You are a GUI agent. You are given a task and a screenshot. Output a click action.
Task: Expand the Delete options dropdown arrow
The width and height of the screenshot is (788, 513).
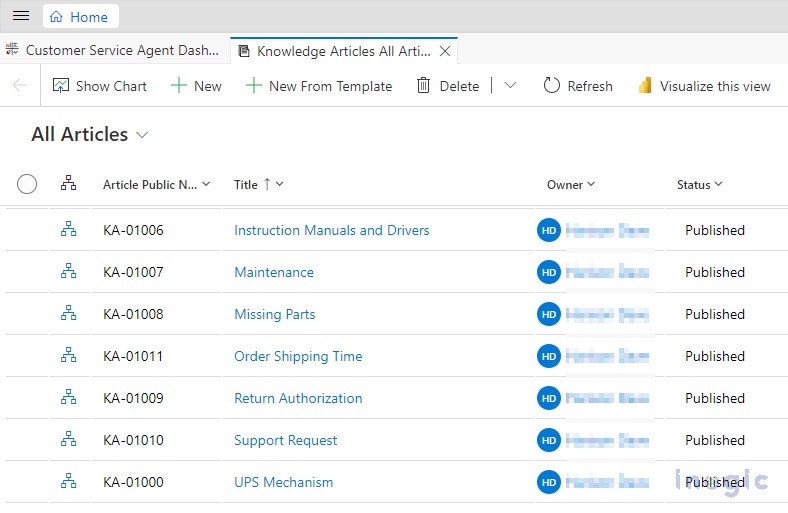(x=510, y=86)
